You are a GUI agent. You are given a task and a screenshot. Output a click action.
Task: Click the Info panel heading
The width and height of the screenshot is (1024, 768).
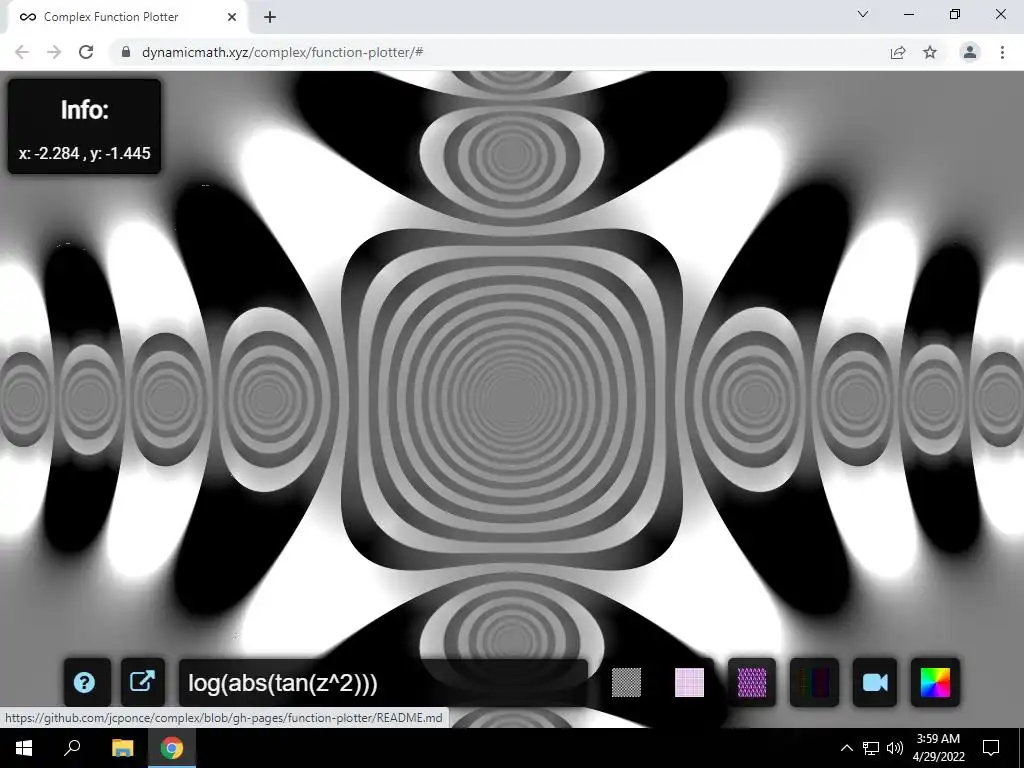(84, 110)
